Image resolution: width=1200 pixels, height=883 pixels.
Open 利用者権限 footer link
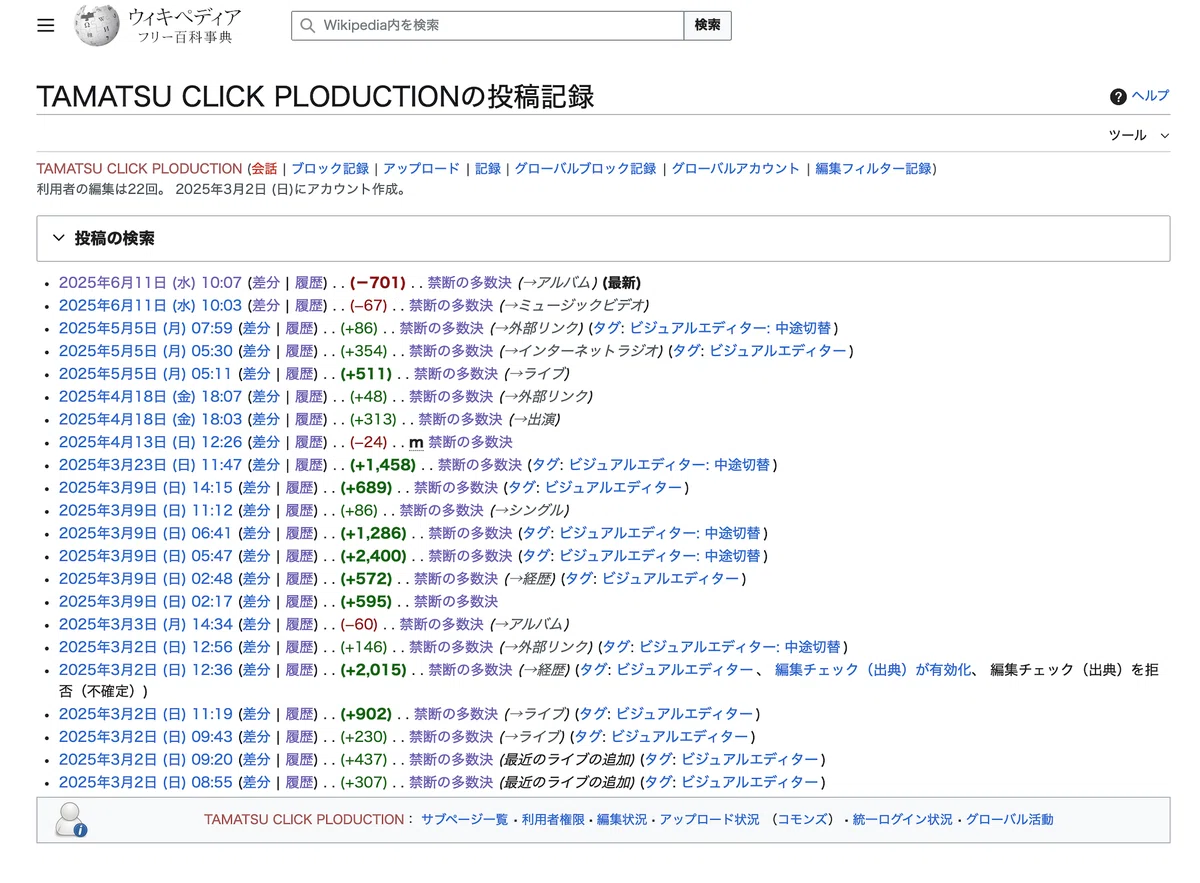pos(553,820)
